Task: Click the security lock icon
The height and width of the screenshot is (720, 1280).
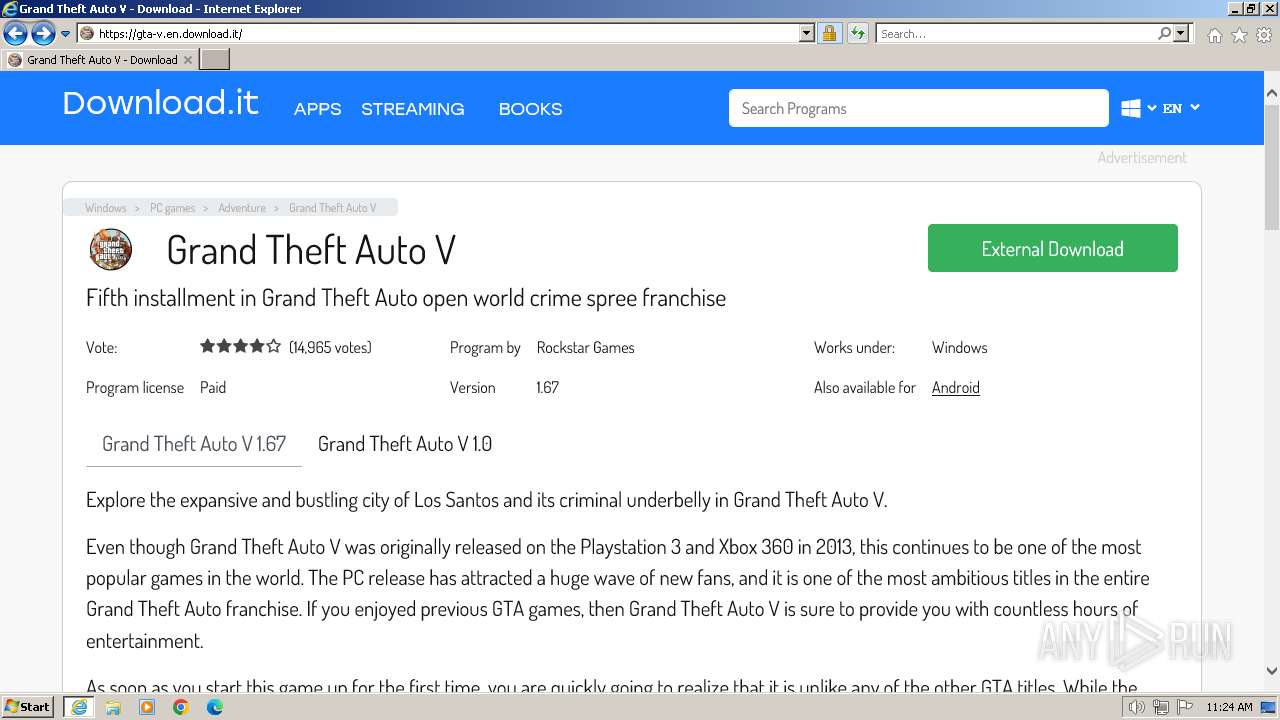Action: pyautogui.click(x=829, y=33)
